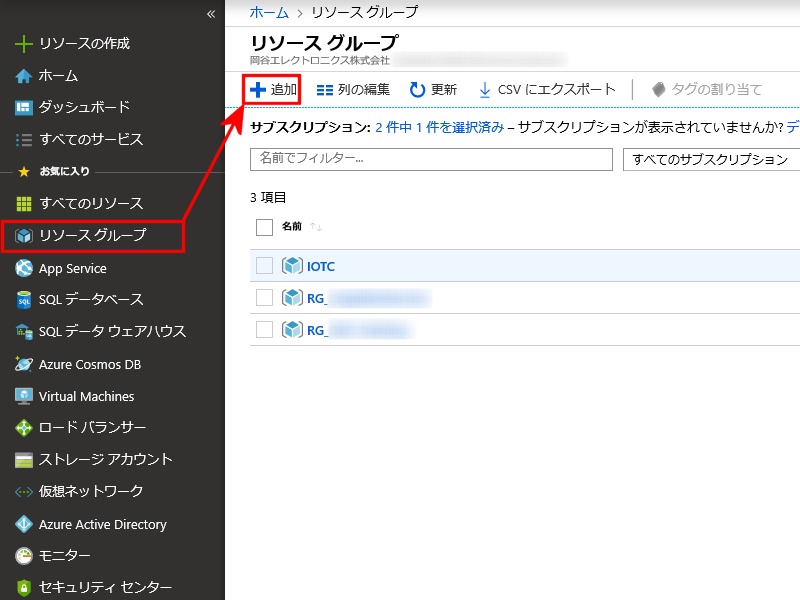The height and width of the screenshot is (600, 800).
Task: Select Azure Active Directory icon
Action: 24,524
